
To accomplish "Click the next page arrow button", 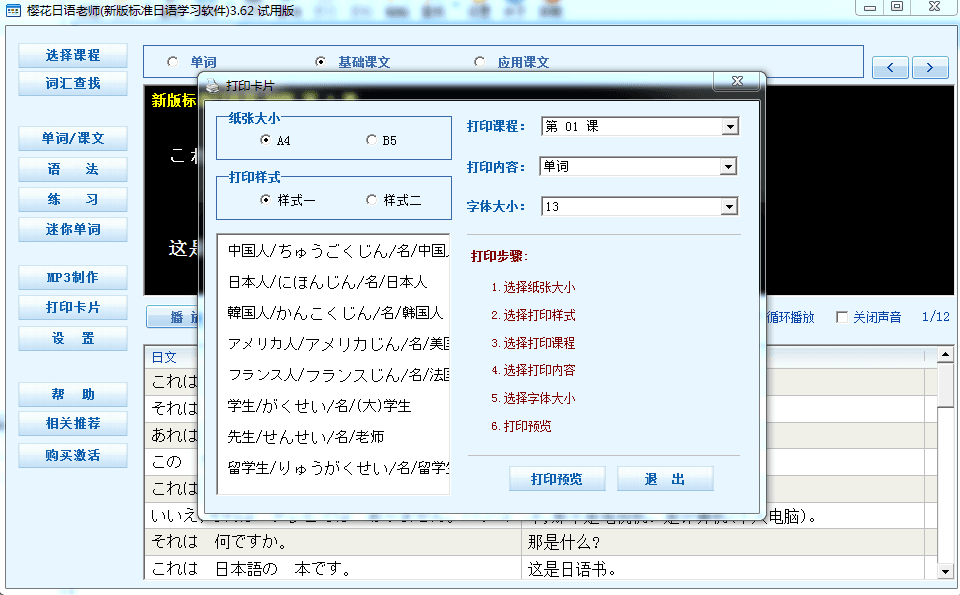I will (x=930, y=68).
